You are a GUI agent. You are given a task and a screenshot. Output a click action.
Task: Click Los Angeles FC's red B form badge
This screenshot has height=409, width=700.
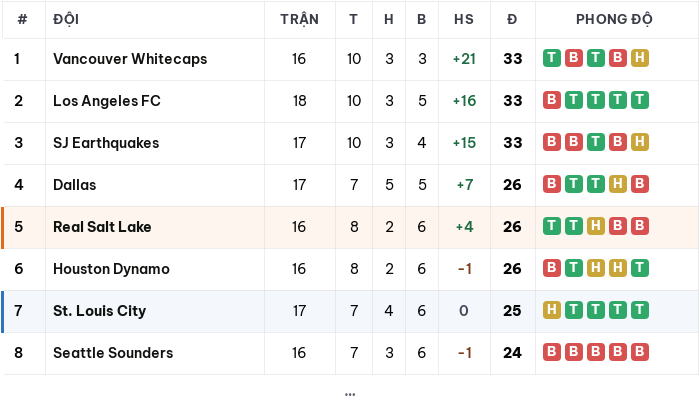pos(552,100)
